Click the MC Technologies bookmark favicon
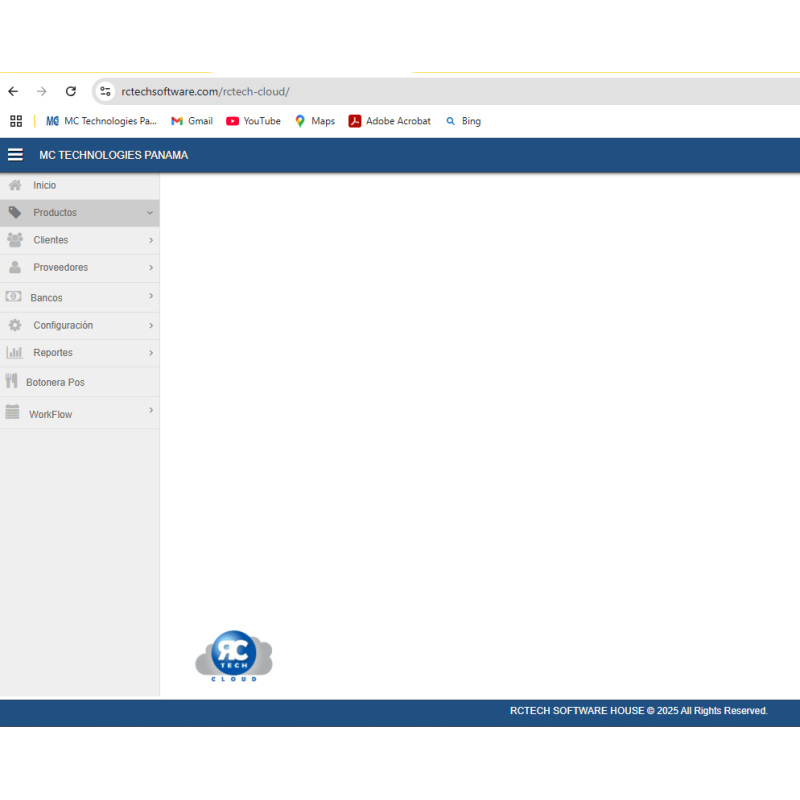The height and width of the screenshot is (800, 800). point(52,121)
